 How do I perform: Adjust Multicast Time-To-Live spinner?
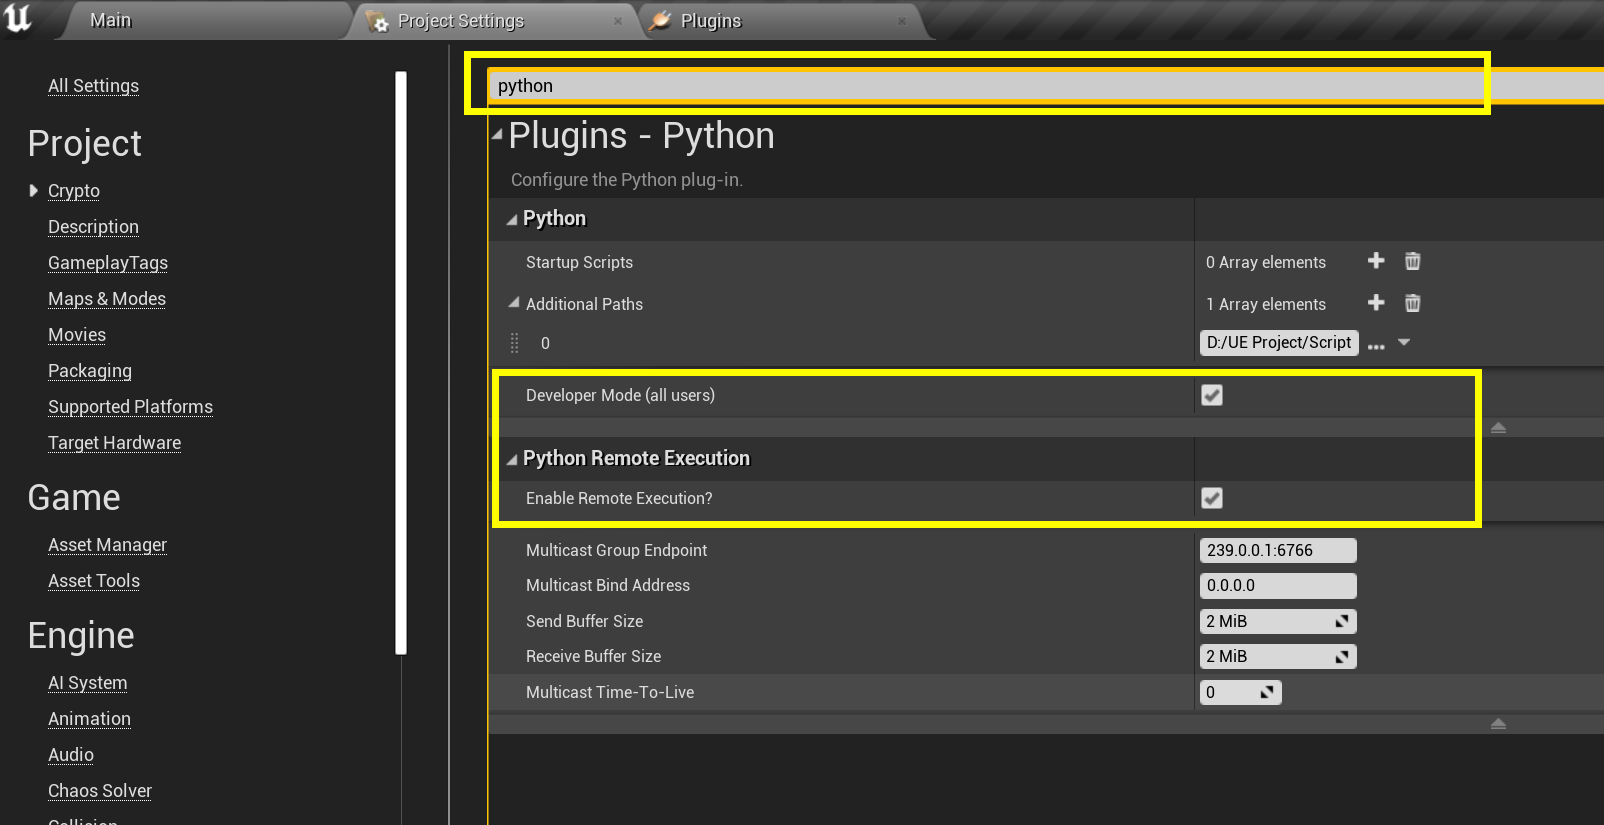[1267, 692]
